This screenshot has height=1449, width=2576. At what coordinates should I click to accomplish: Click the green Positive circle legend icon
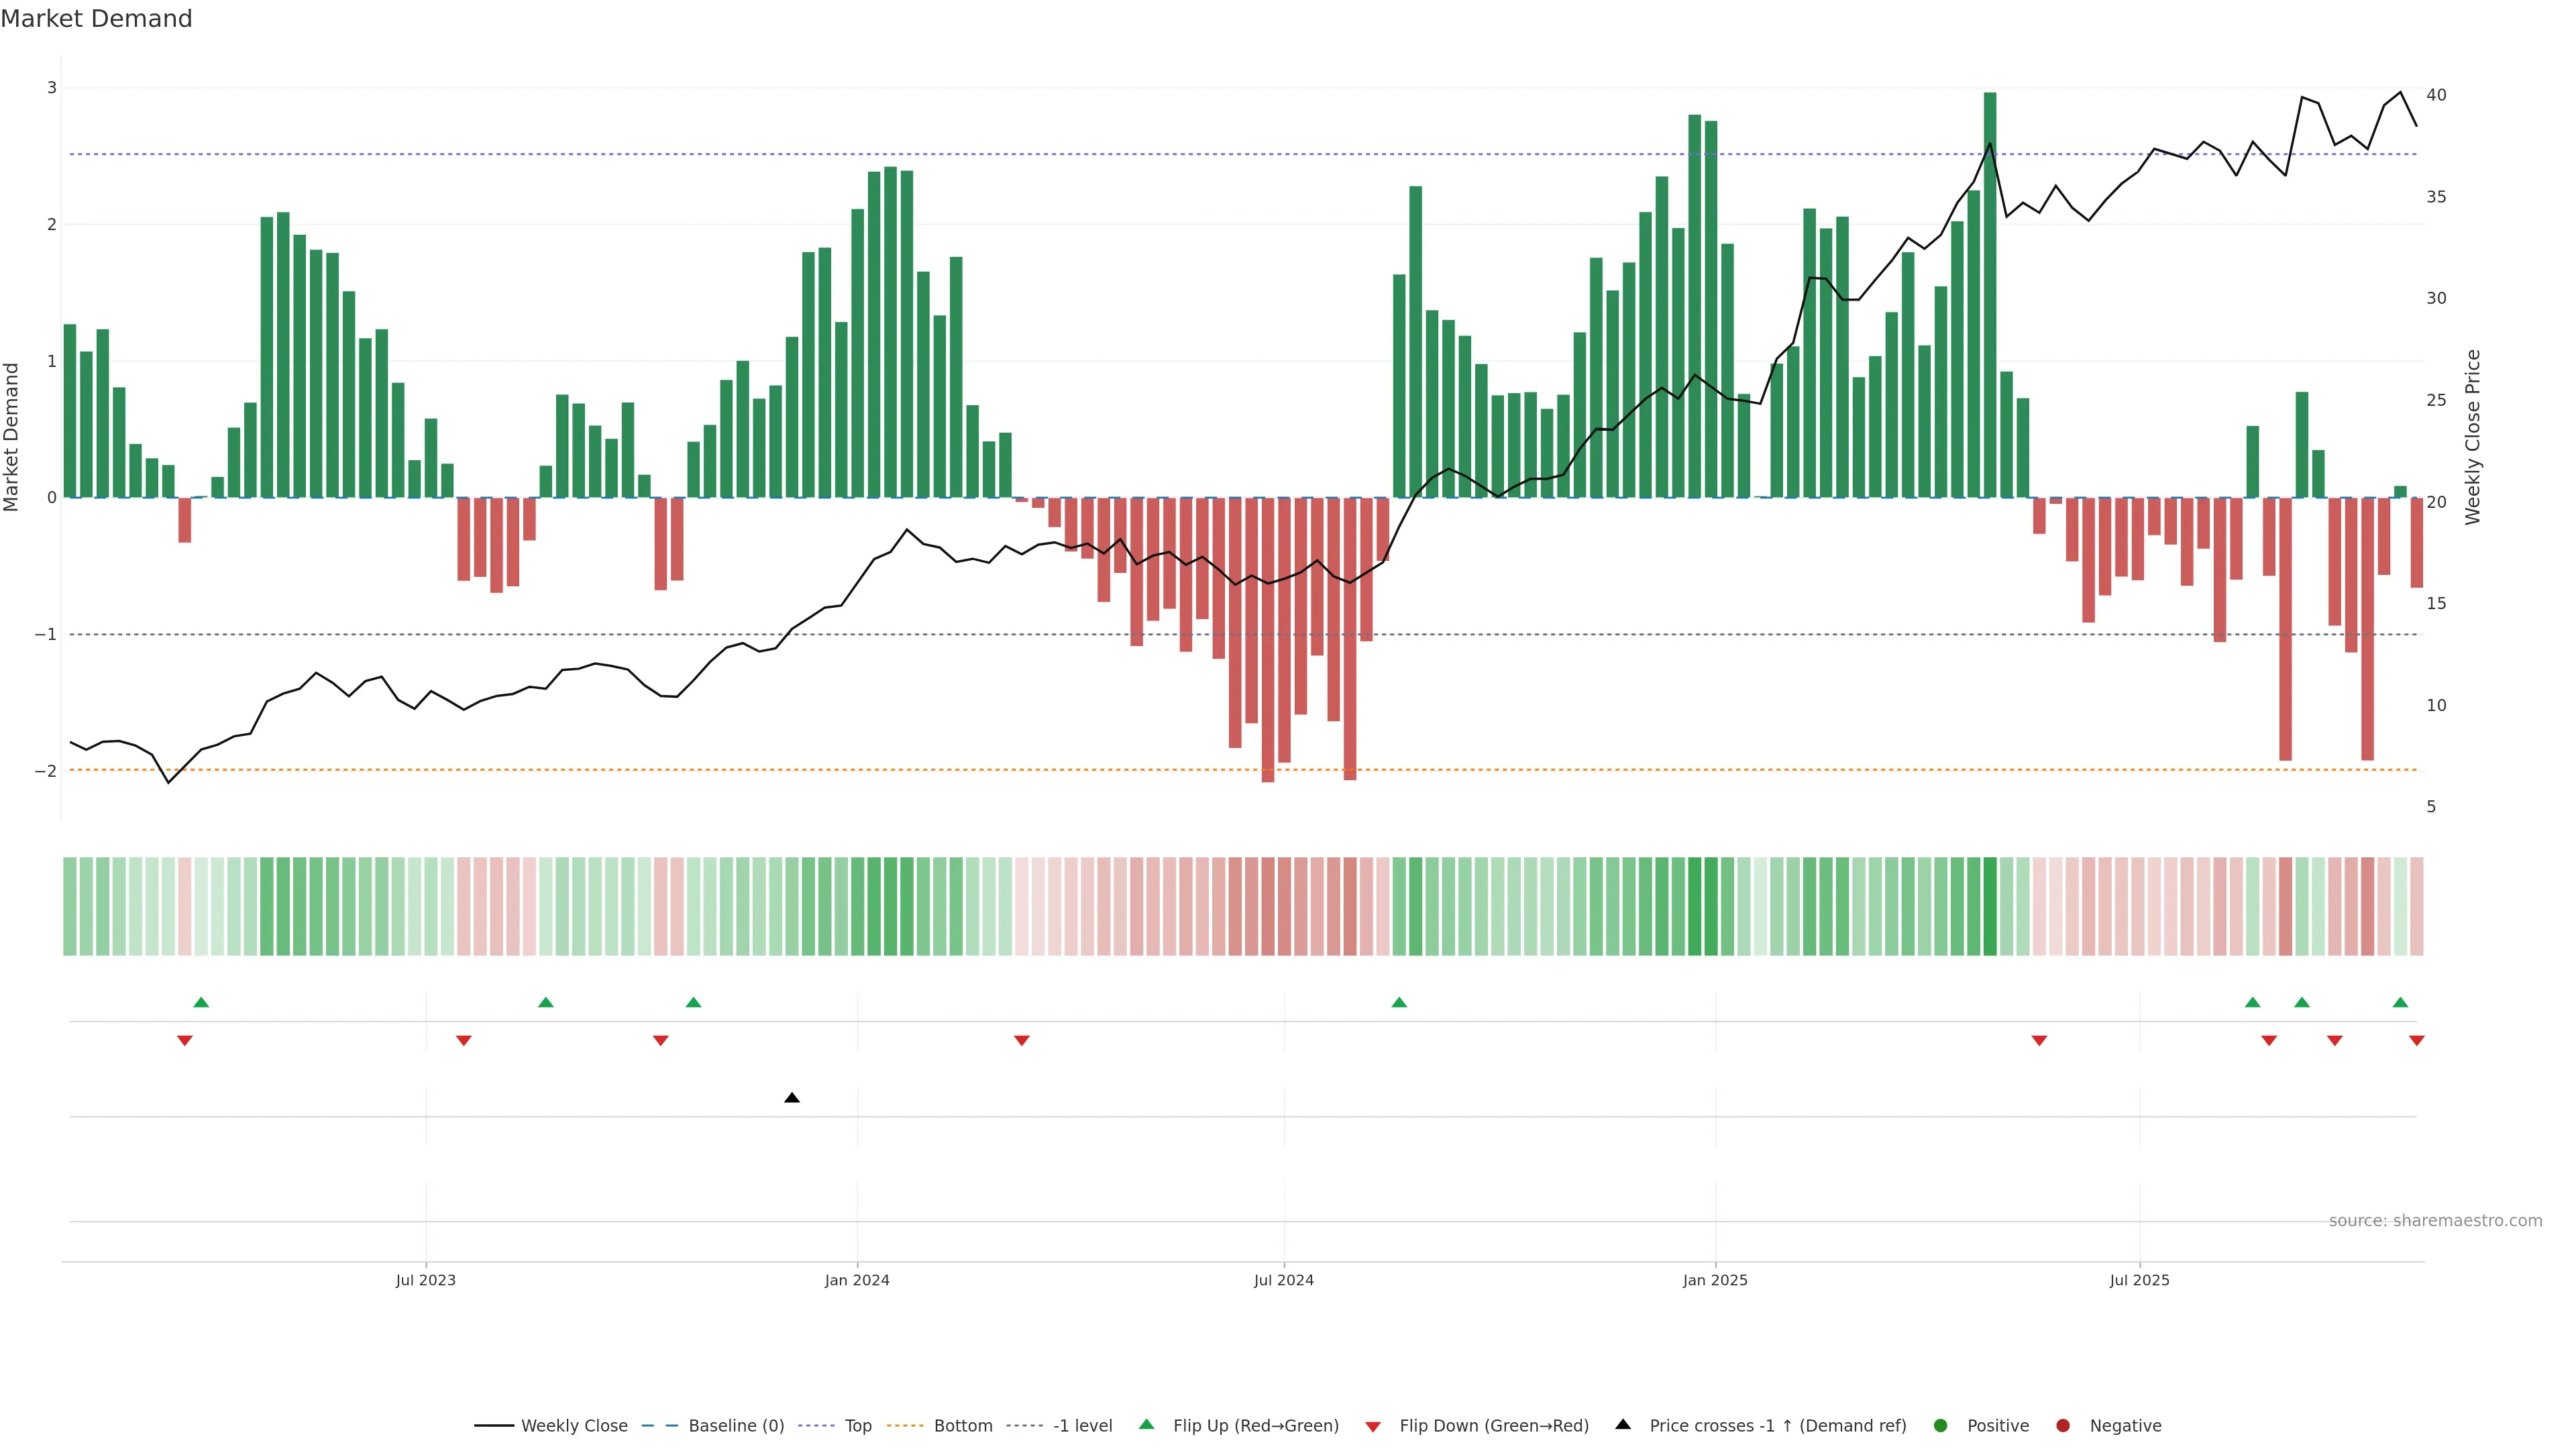pos(1941,1426)
